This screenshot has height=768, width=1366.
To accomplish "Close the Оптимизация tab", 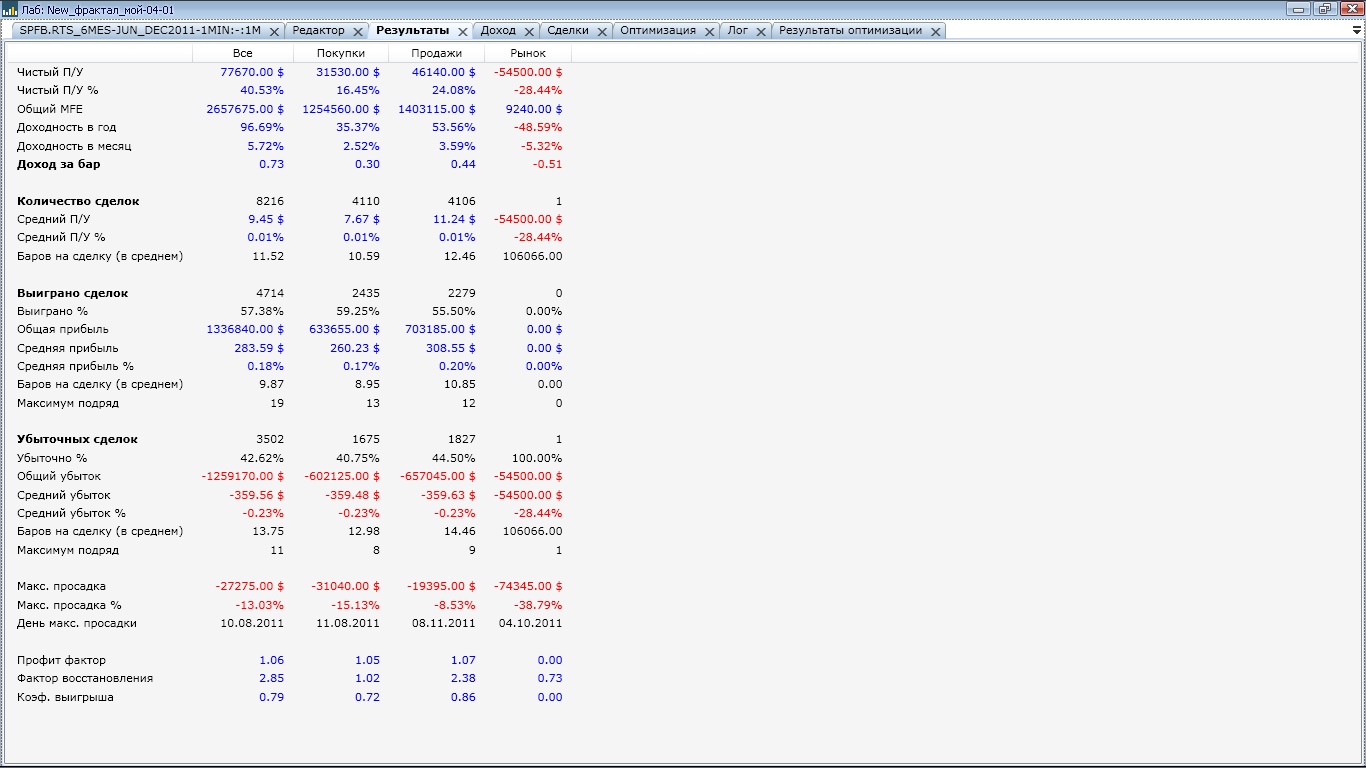I will (710, 32).
